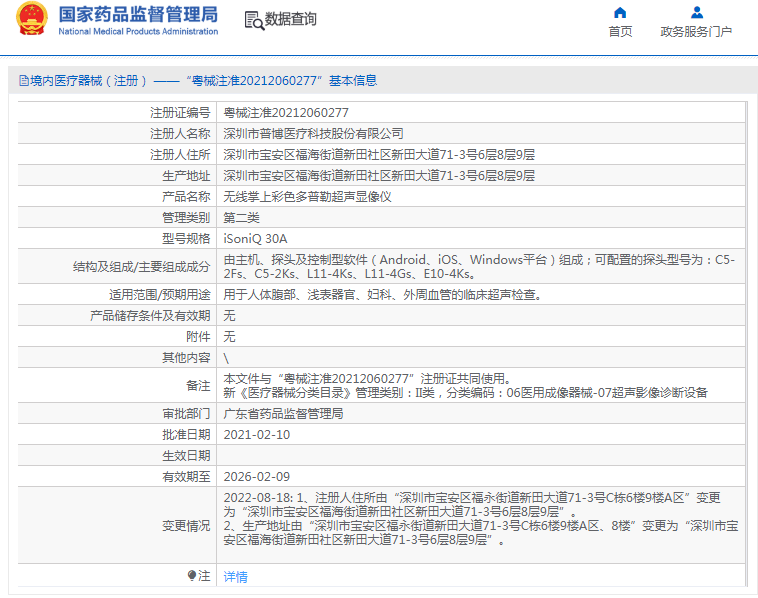Click the intended use text 用于人体腹部
Image resolution: width=758 pixels, height=598 pixels.
tap(382, 294)
